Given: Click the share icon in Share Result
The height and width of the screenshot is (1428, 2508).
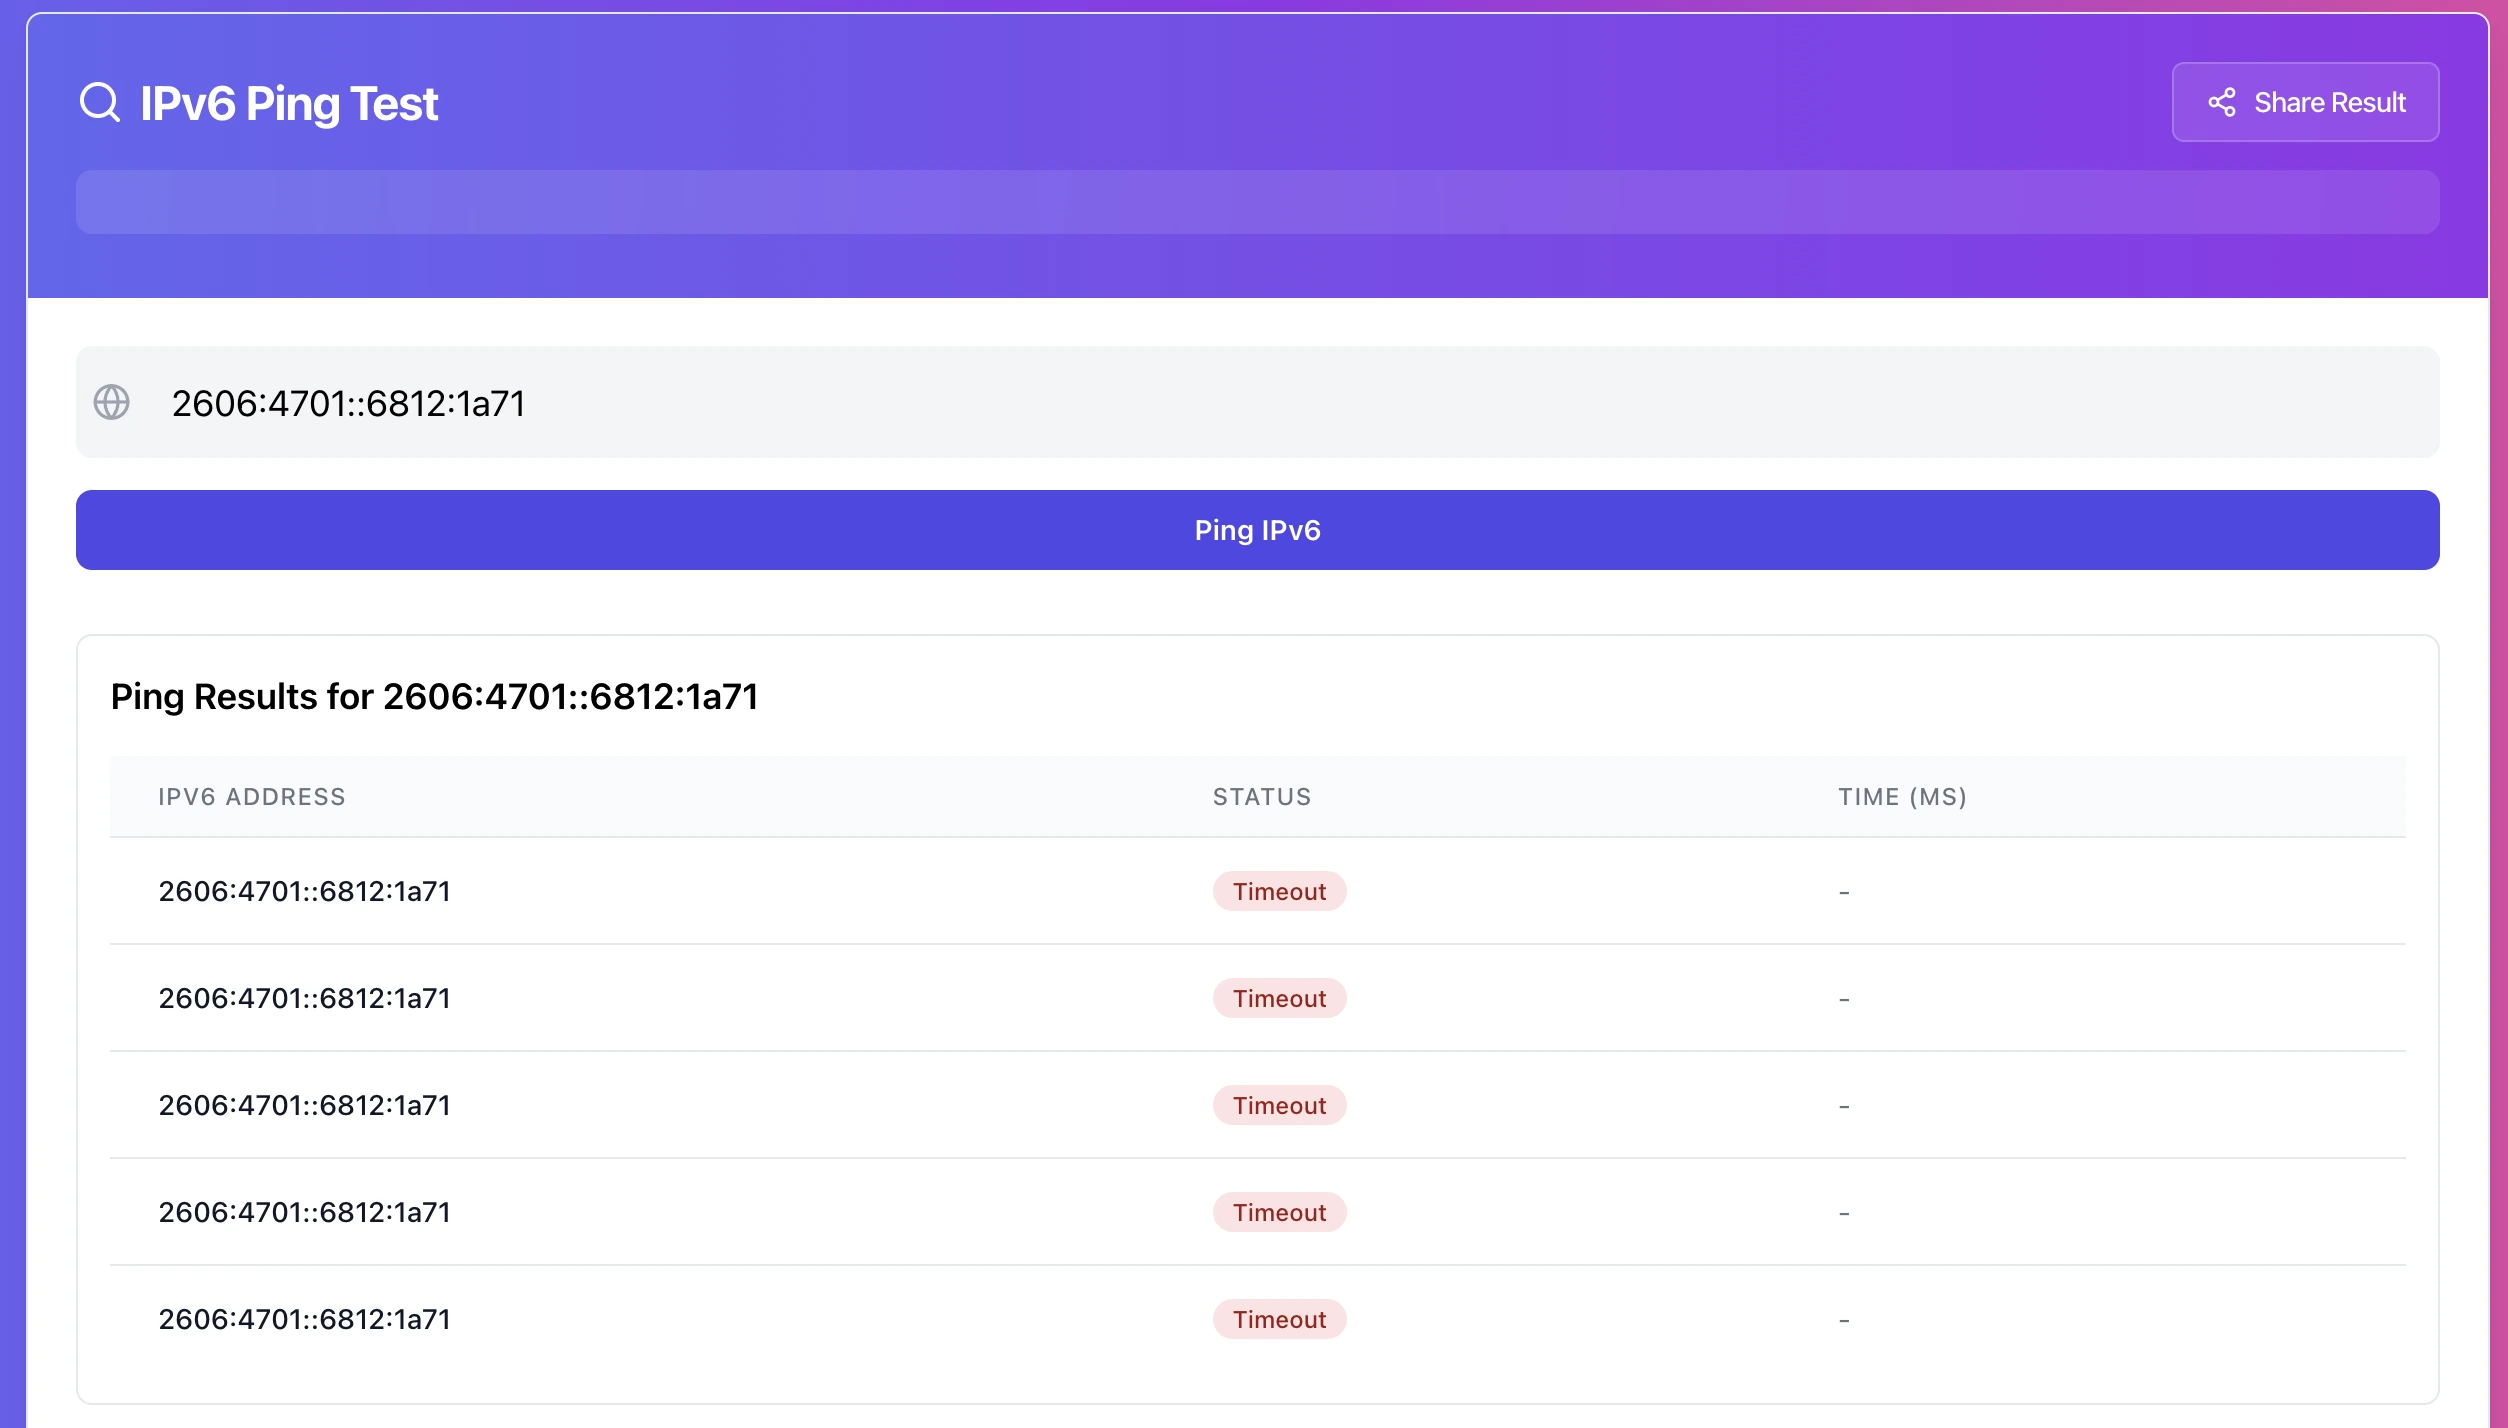Looking at the screenshot, I should 2221,103.
